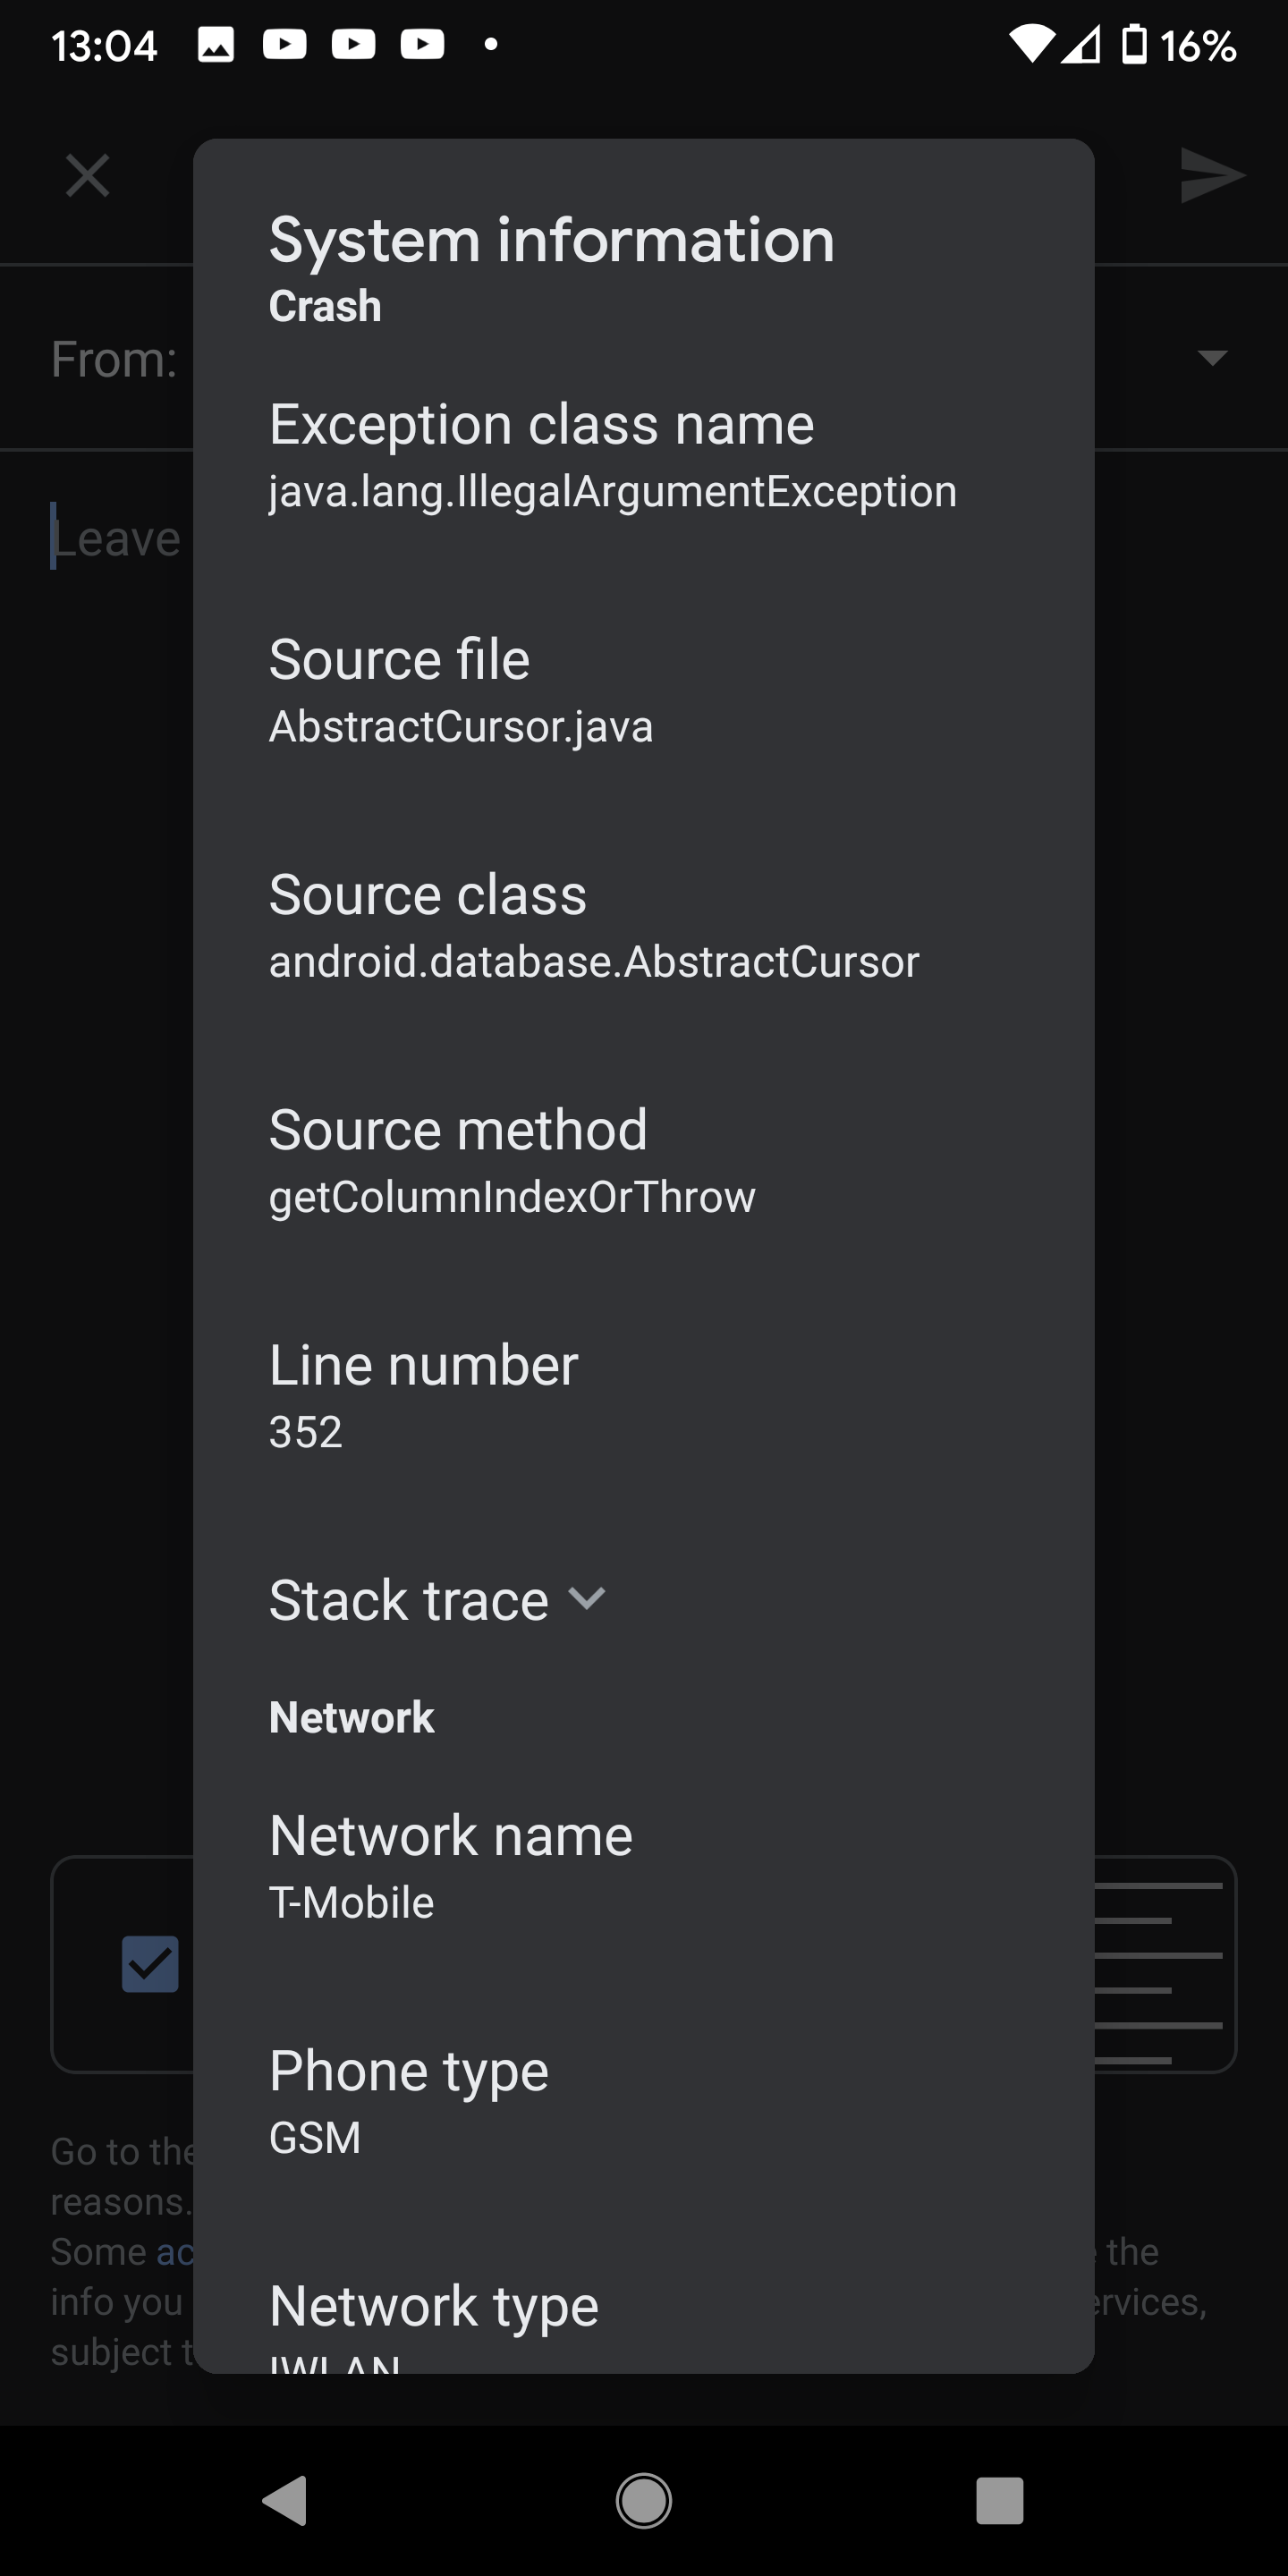Select the line number value 352
The height and width of the screenshot is (2576, 1288).
(x=306, y=1432)
